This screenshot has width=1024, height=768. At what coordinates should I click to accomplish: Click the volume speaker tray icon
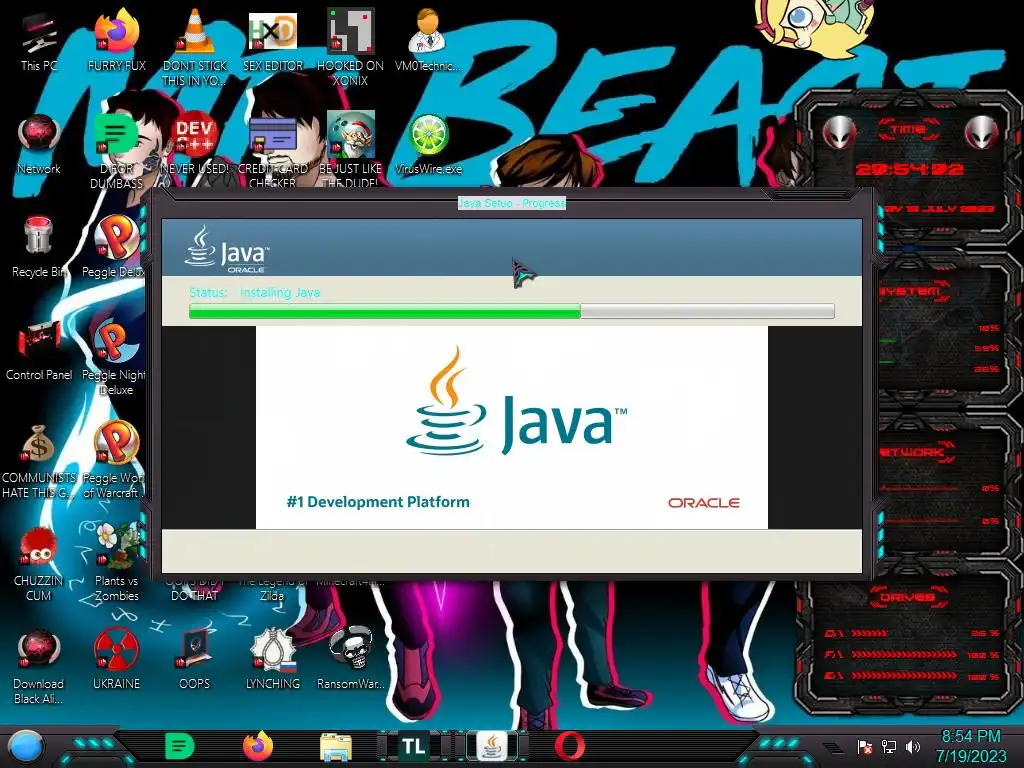[x=913, y=747]
